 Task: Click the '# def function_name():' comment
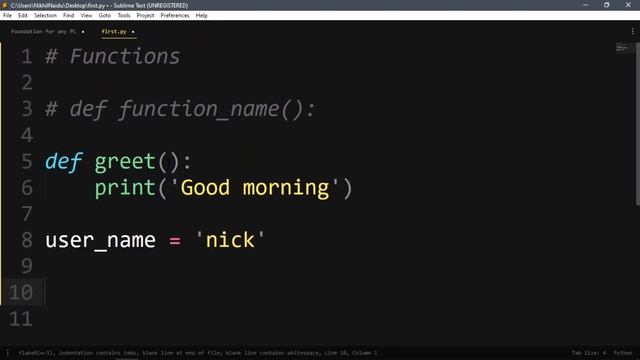180,109
